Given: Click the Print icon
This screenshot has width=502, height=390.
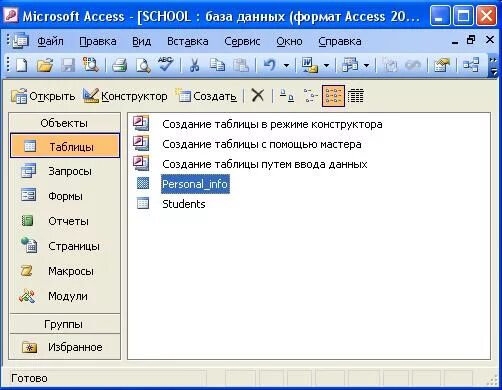Looking at the screenshot, I should [119, 65].
